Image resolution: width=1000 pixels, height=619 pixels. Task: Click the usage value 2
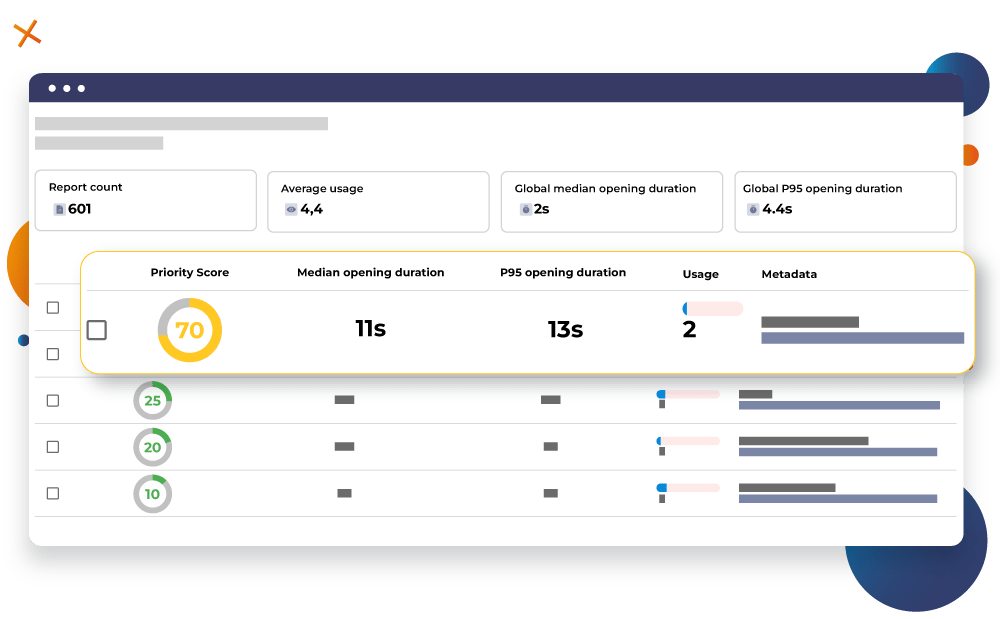click(x=689, y=329)
